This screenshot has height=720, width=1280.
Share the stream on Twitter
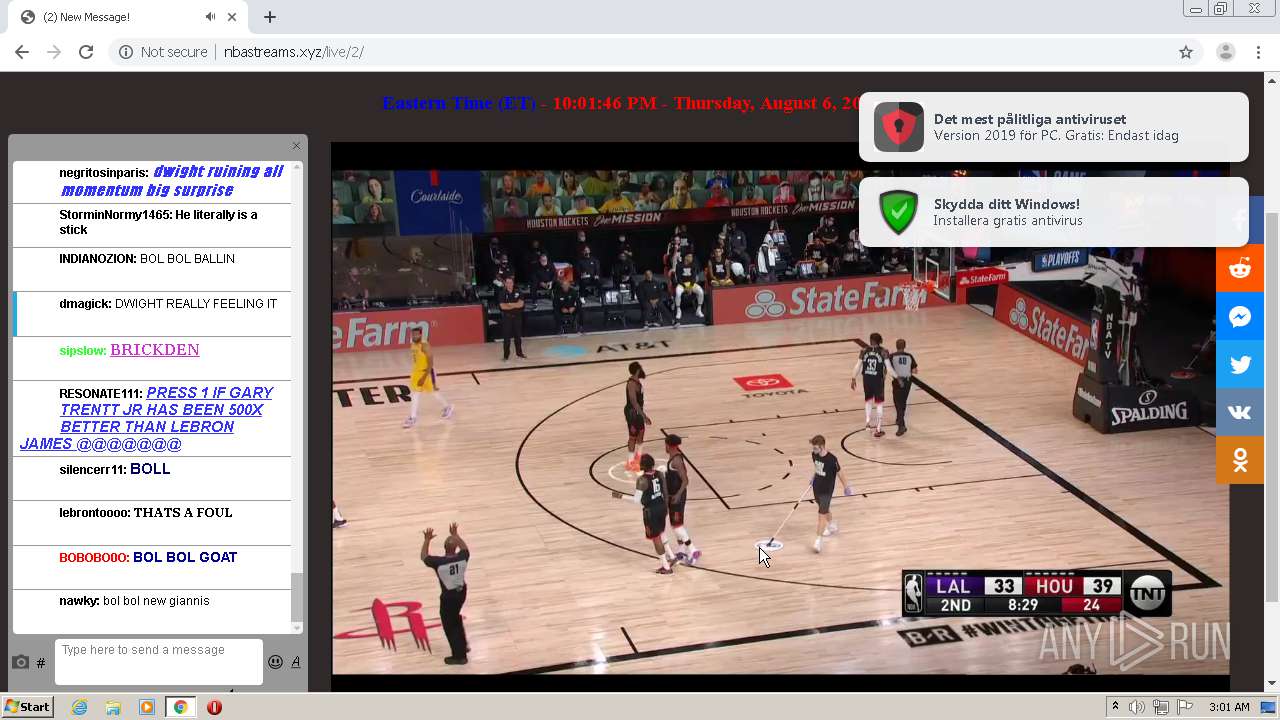pyautogui.click(x=1240, y=365)
